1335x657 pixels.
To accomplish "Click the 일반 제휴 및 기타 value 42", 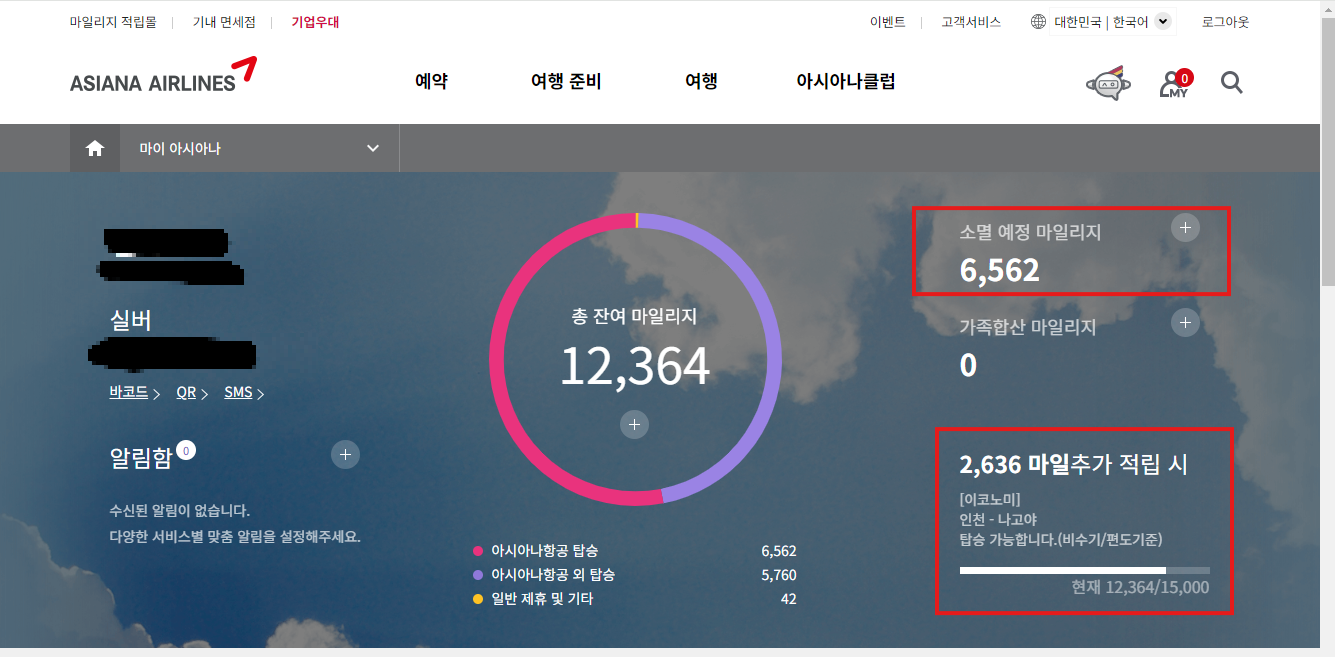I will 788,599.
